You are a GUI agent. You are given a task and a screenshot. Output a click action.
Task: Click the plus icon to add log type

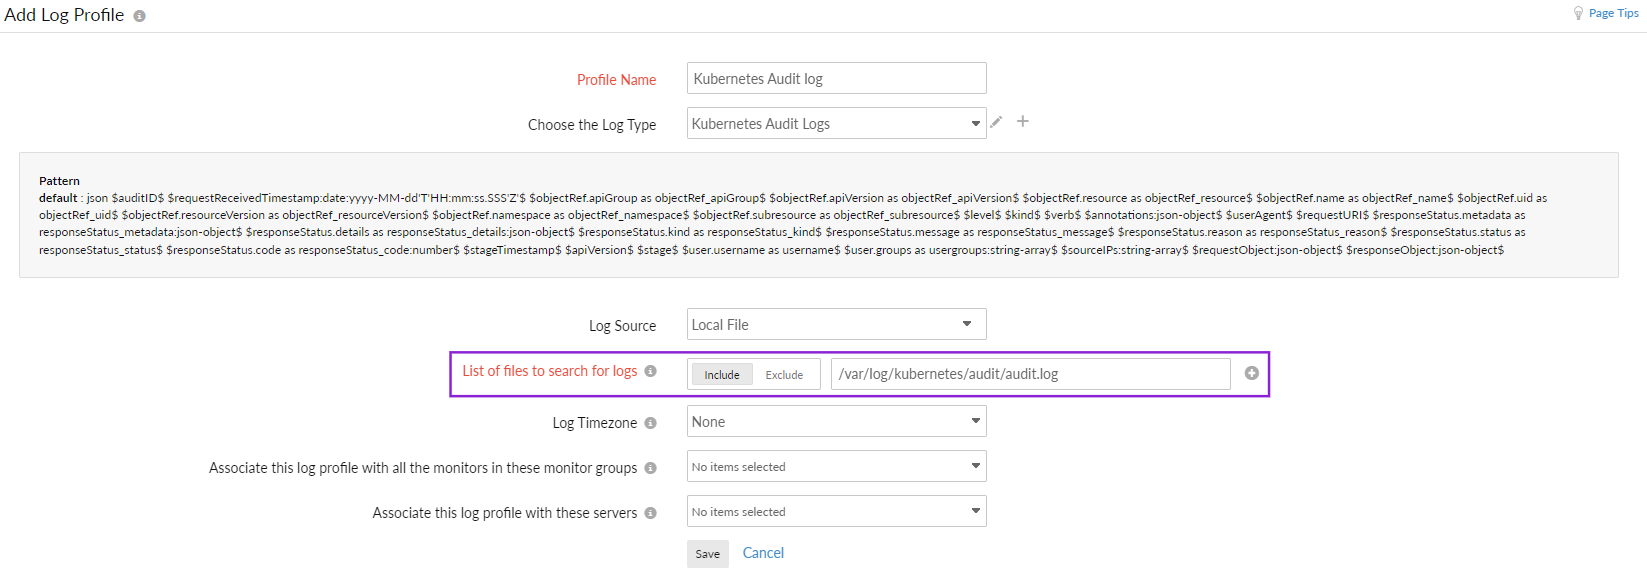[1023, 121]
